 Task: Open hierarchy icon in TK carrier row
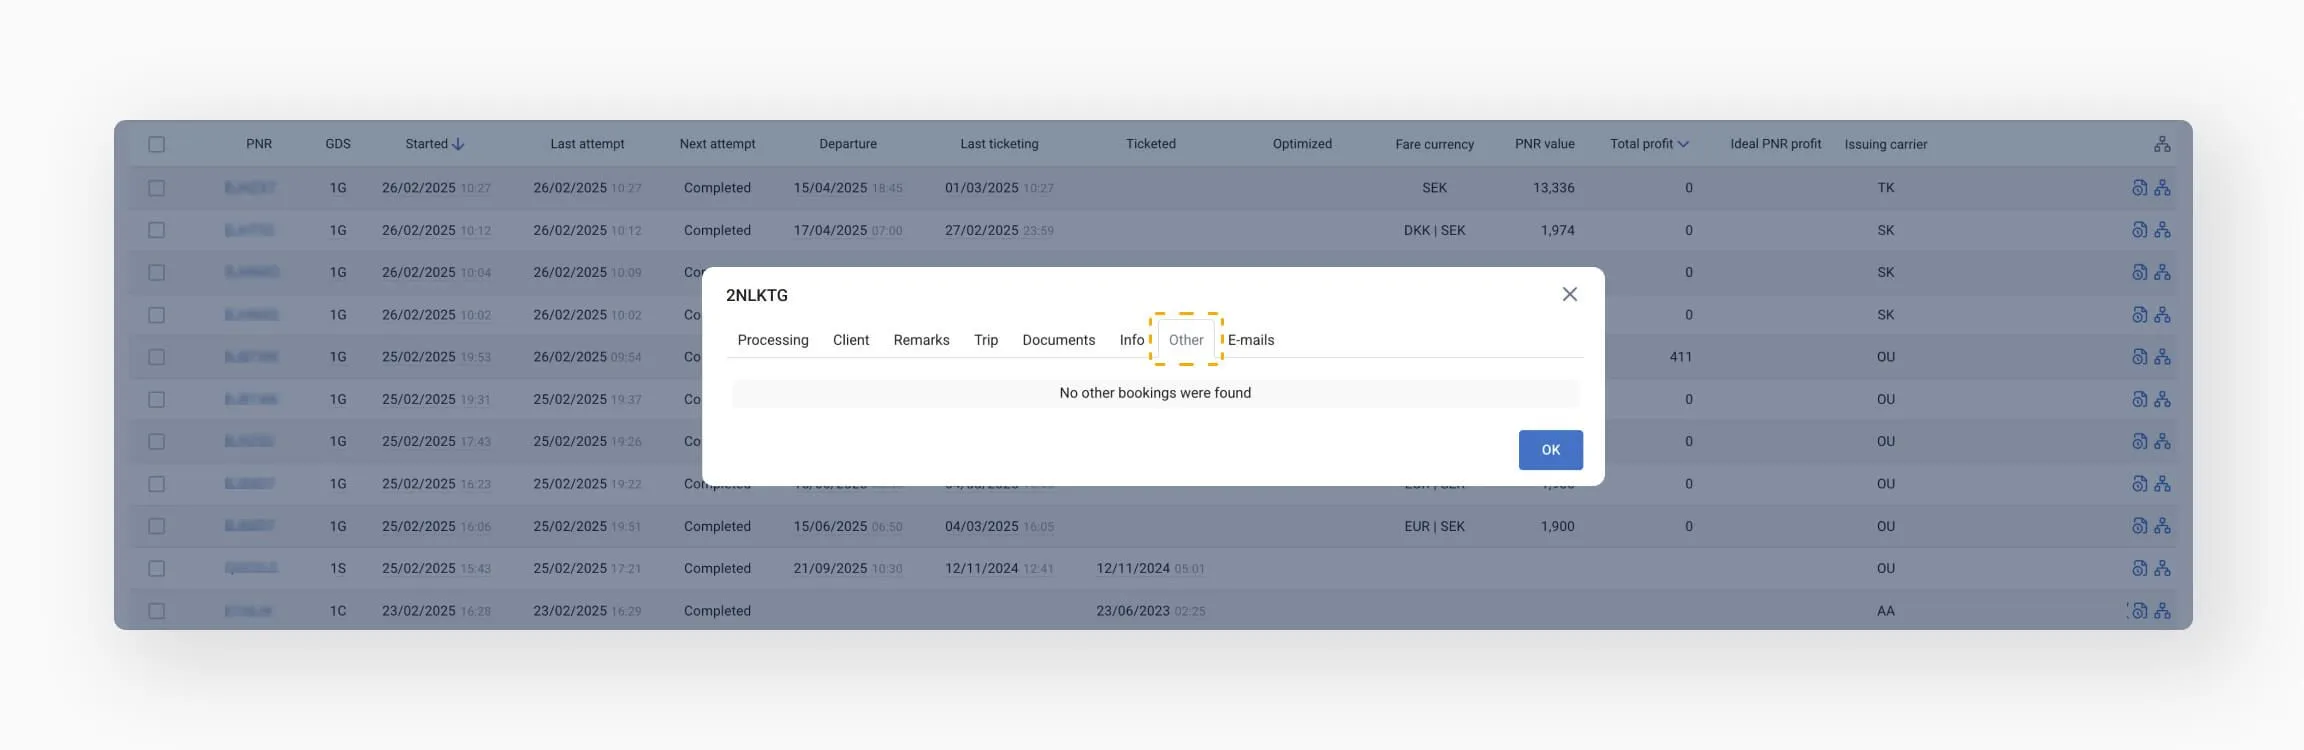click(x=2162, y=188)
